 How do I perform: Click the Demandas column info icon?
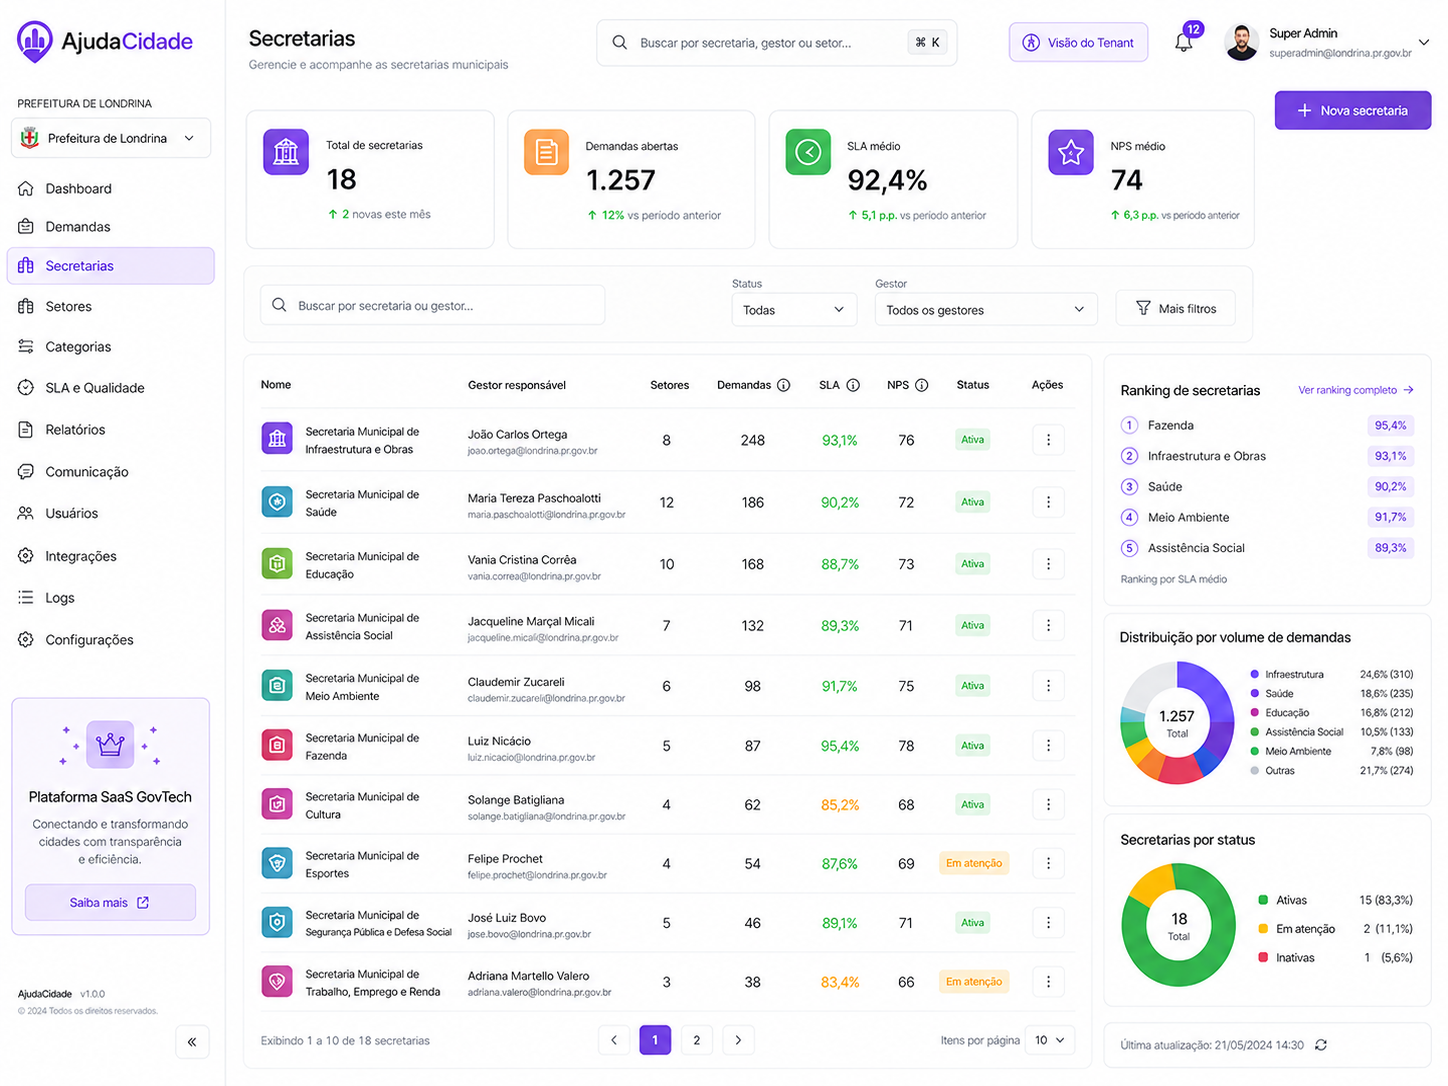pyautogui.click(x=784, y=385)
